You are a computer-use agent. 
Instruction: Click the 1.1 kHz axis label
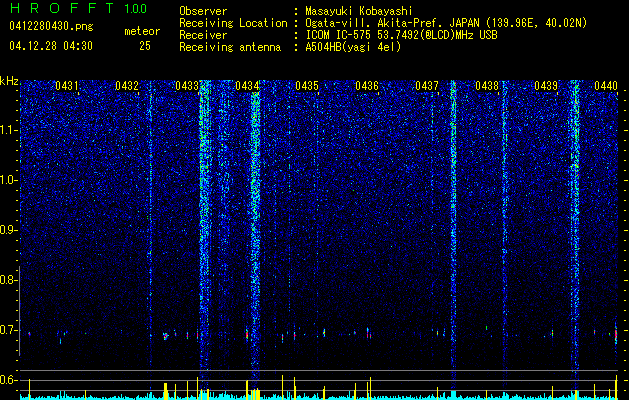click(x=7, y=130)
